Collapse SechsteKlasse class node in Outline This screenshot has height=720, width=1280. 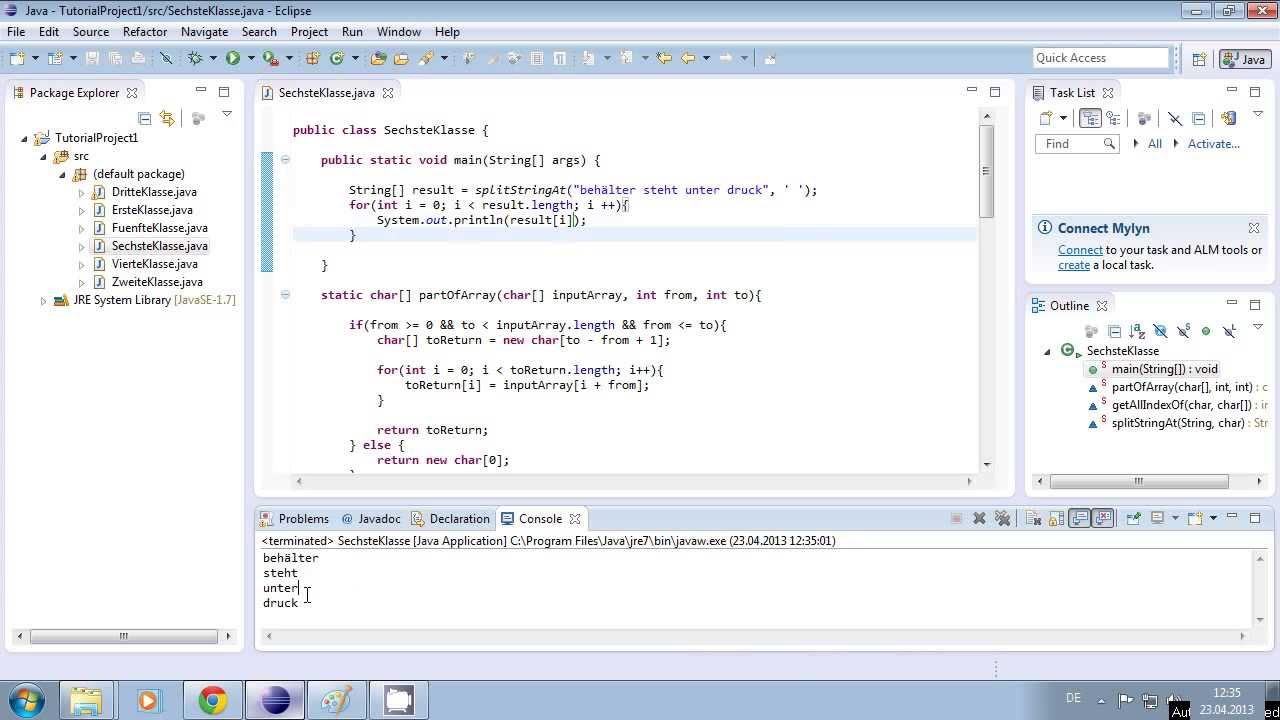(x=1047, y=351)
